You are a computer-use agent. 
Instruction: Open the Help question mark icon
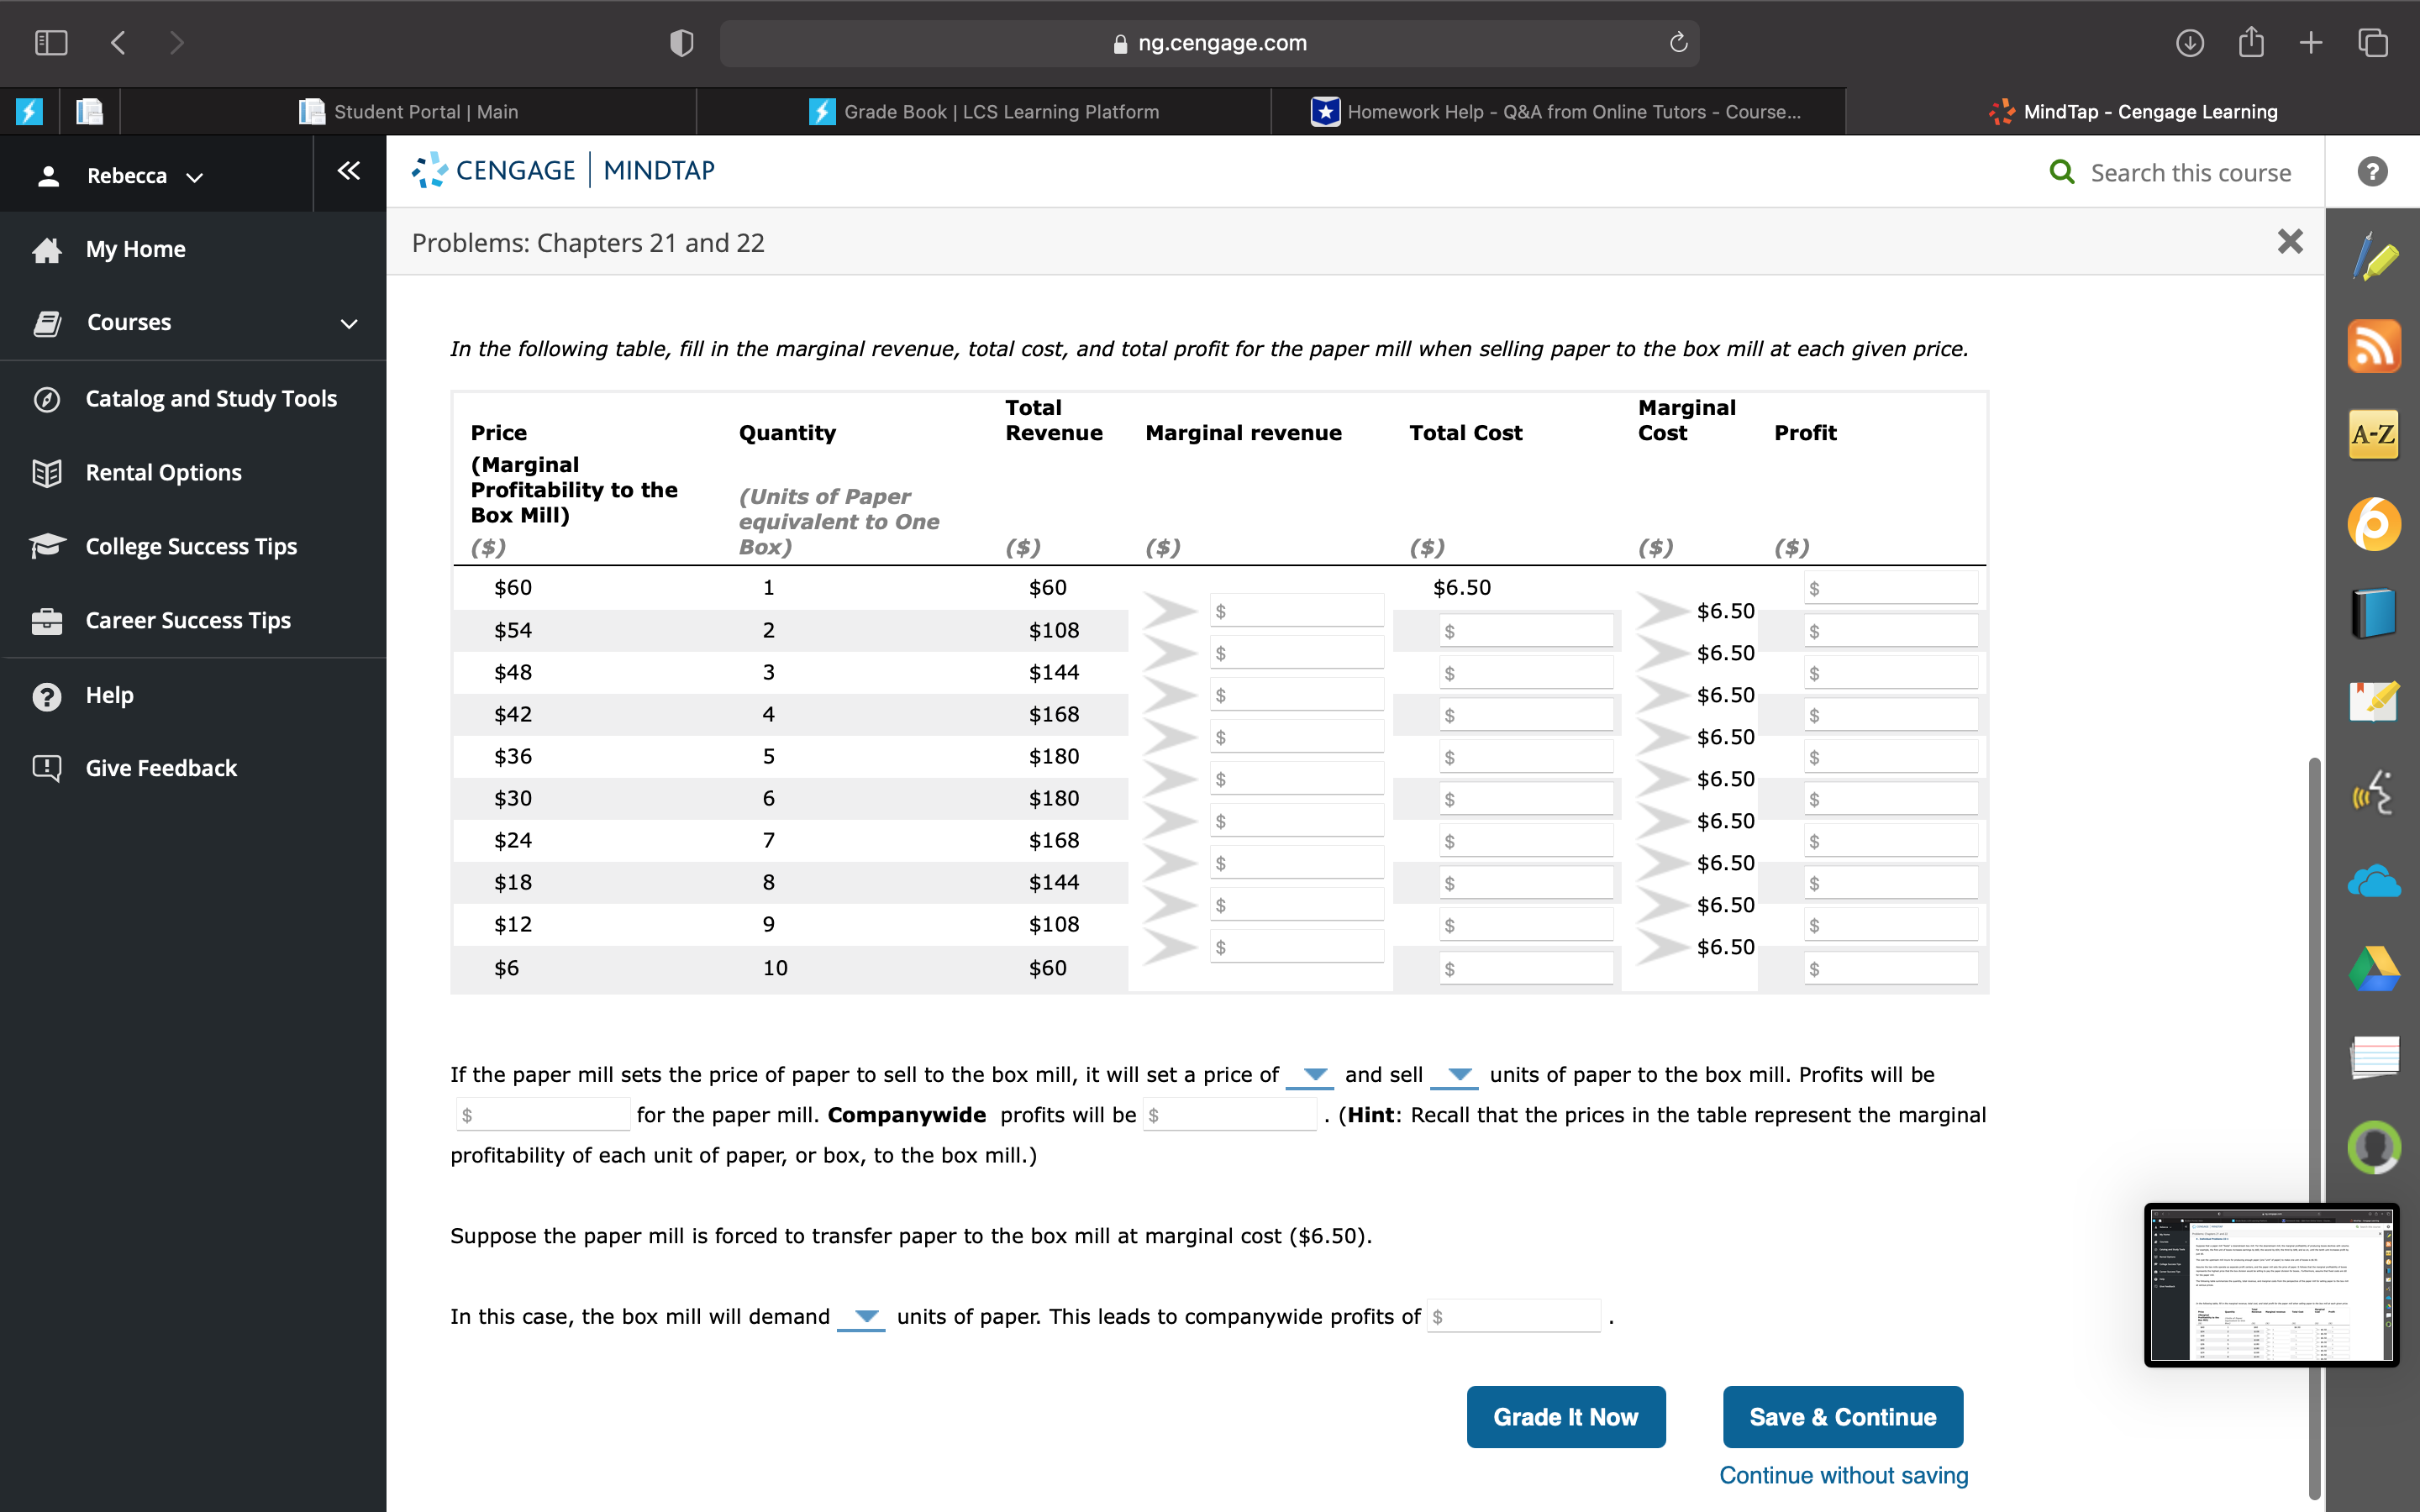click(2372, 172)
